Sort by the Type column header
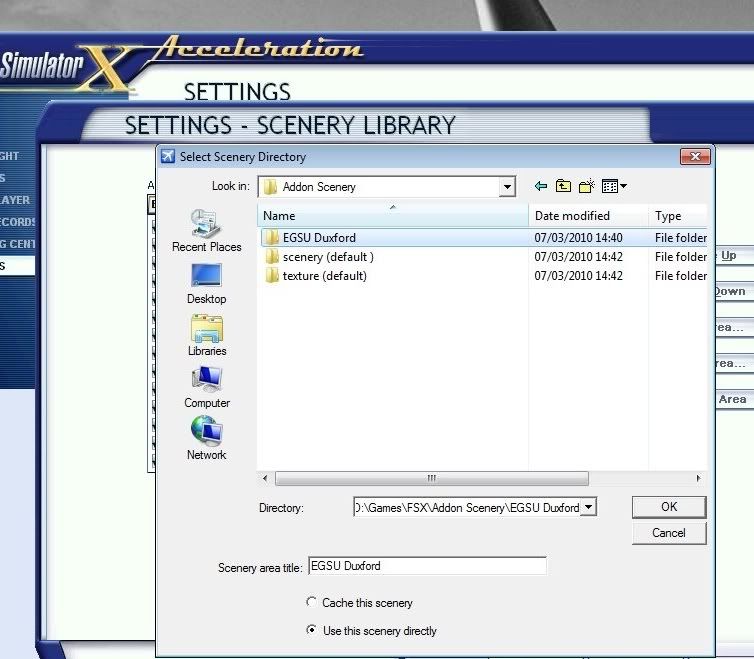754x659 pixels. coord(678,215)
